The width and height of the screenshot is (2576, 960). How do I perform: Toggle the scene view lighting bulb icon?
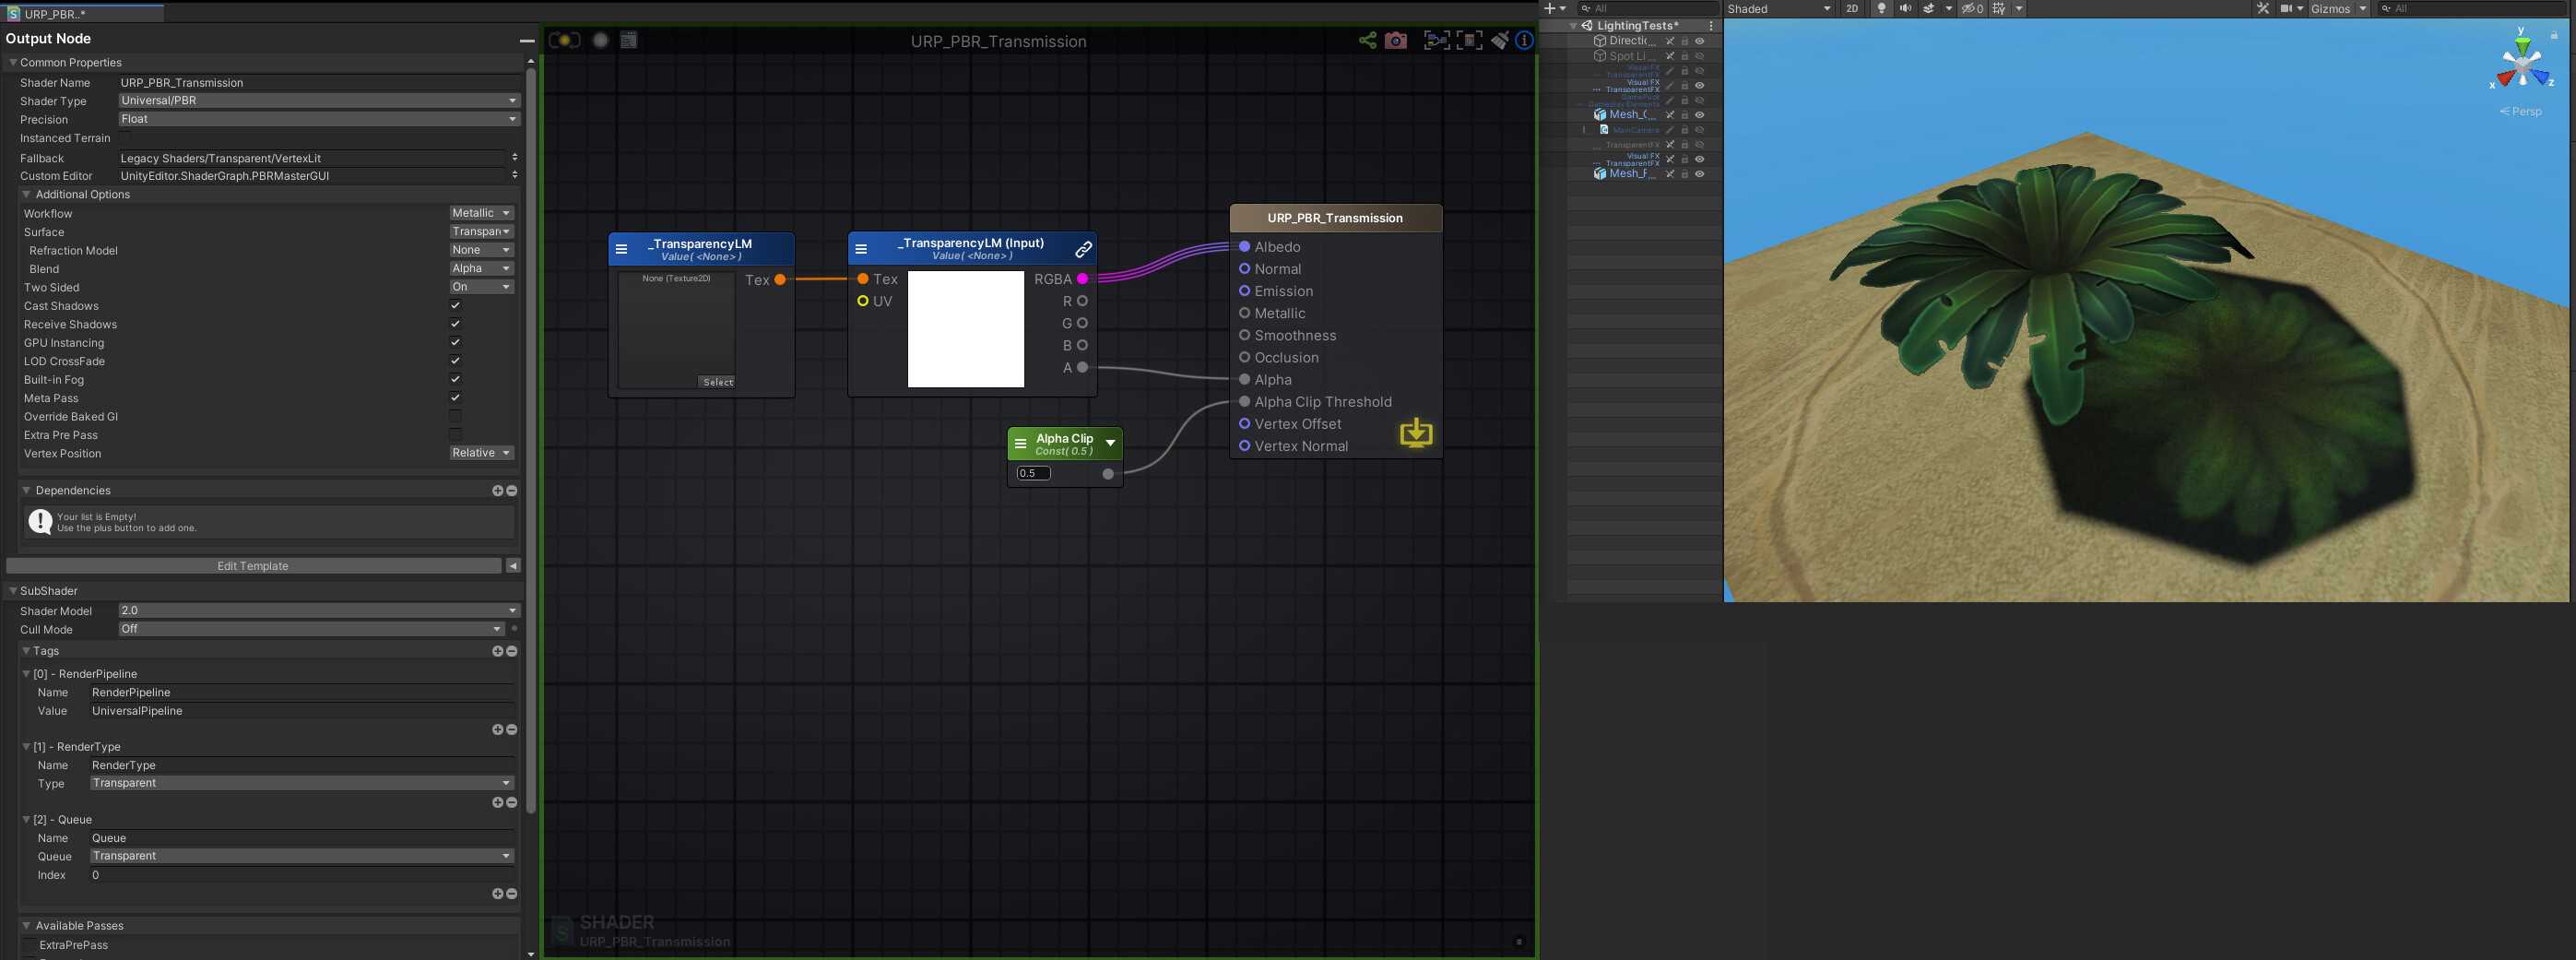click(x=1883, y=8)
